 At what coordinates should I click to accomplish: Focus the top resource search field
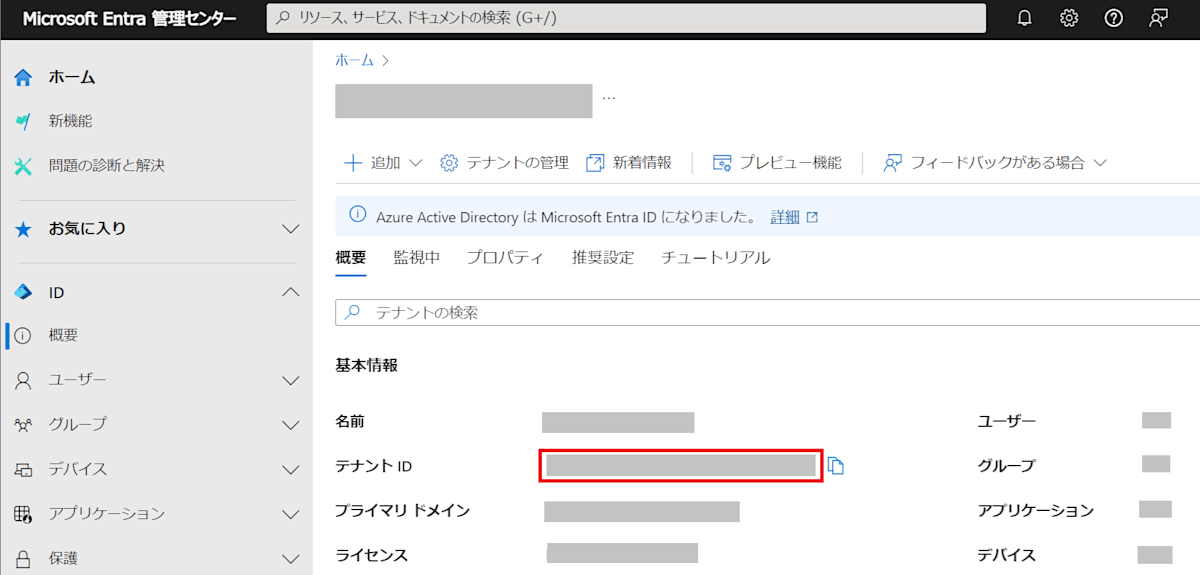pos(626,18)
